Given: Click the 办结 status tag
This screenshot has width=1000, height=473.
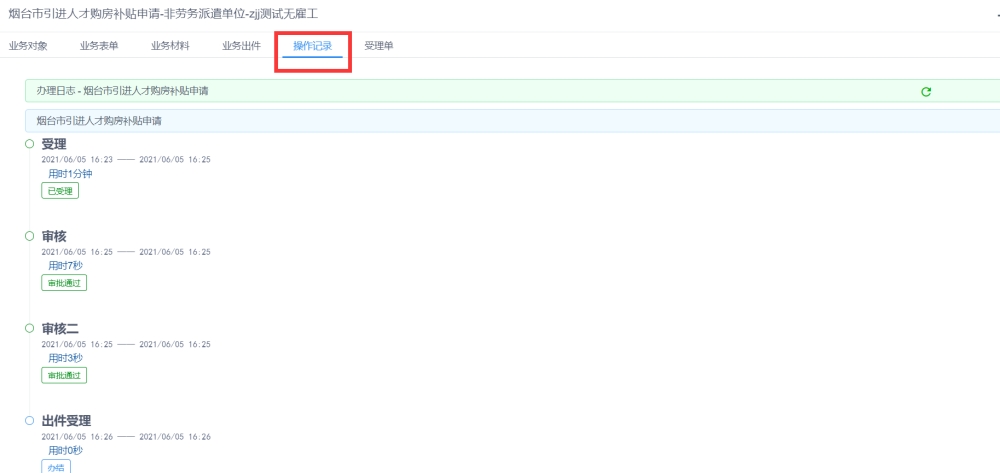Looking at the screenshot, I should tap(56, 467).
